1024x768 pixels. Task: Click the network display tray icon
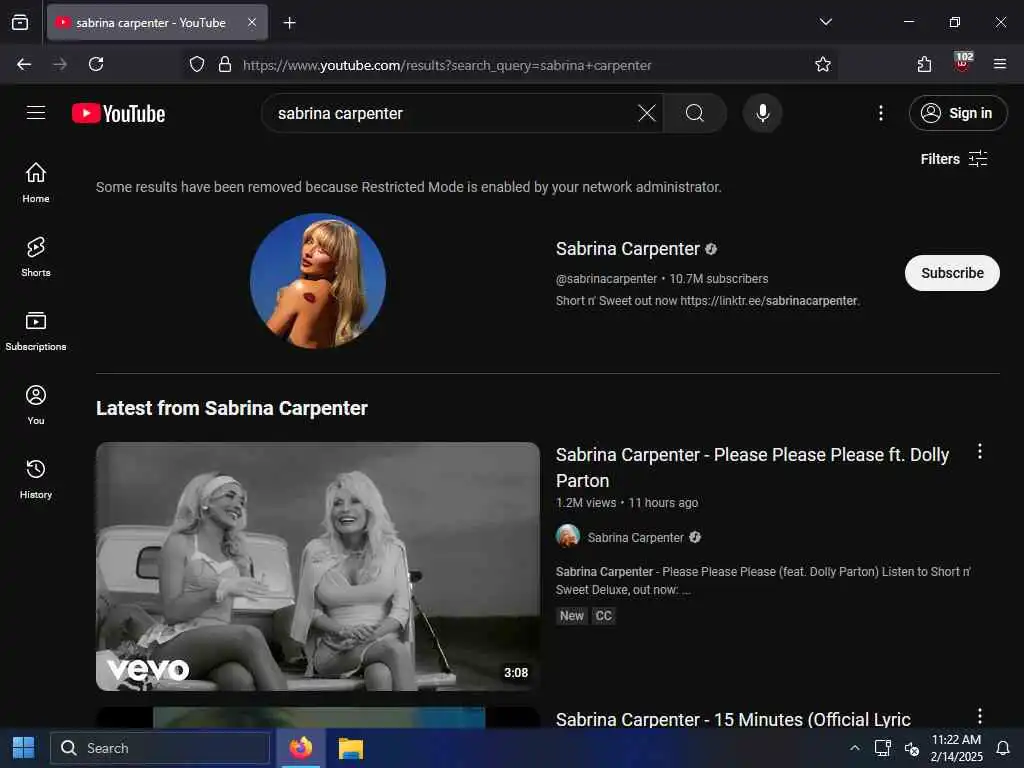pyautogui.click(x=883, y=748)
